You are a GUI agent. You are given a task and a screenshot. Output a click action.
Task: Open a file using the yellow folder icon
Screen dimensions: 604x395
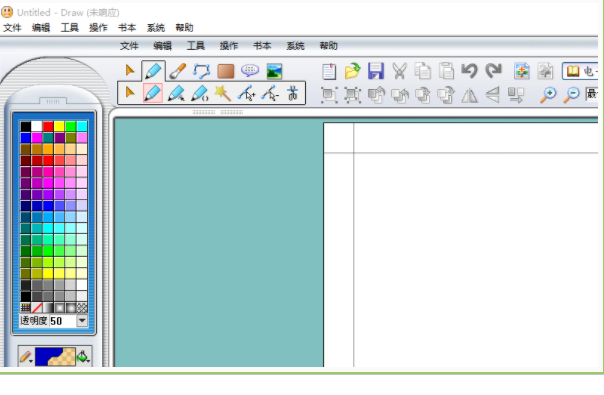point(352,71)
